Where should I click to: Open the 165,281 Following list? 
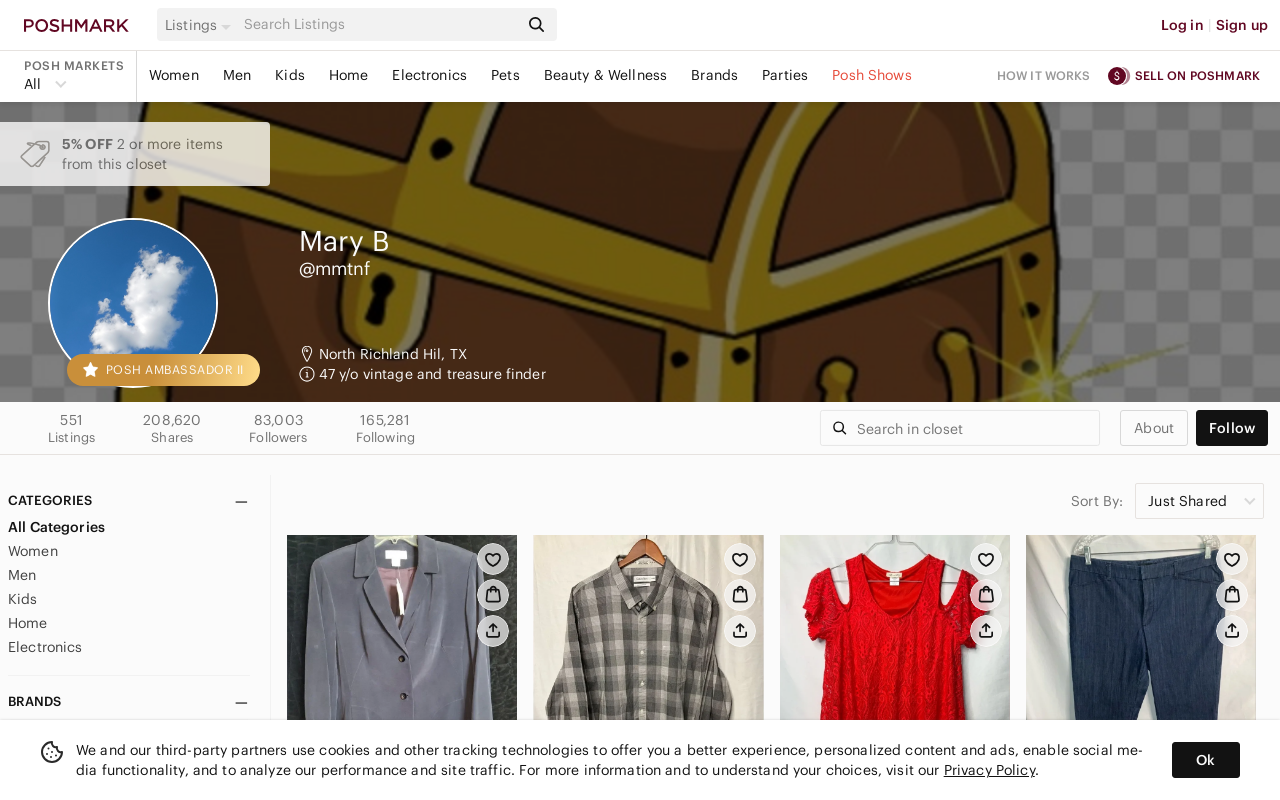(385, 428)
